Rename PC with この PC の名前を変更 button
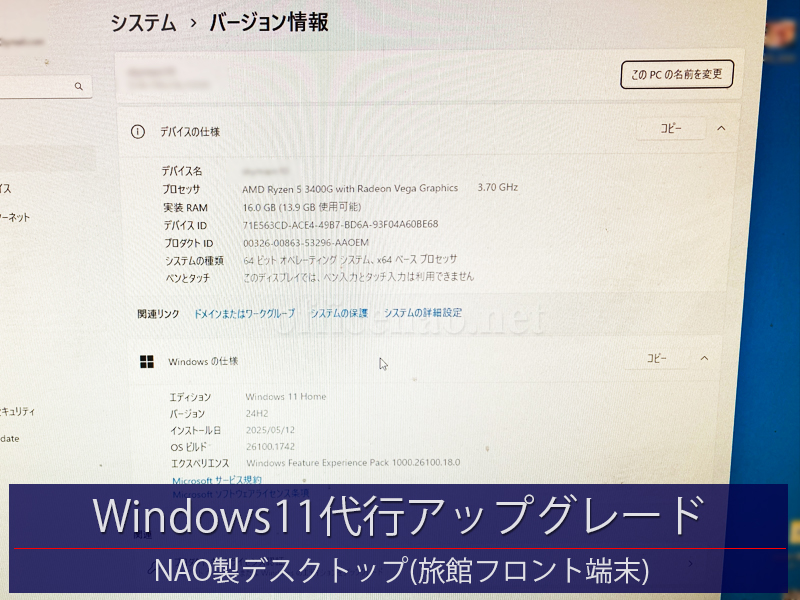Image resolution: width=800 pixels, height=600 pixels. click(x=677, y=74)
